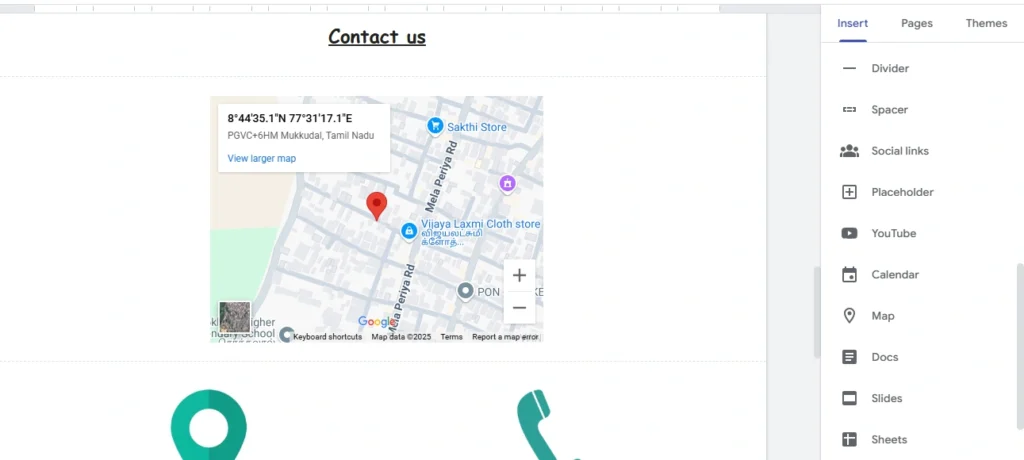Click the red location marker on map
1024x460 pixels.
tap(376, 205)
